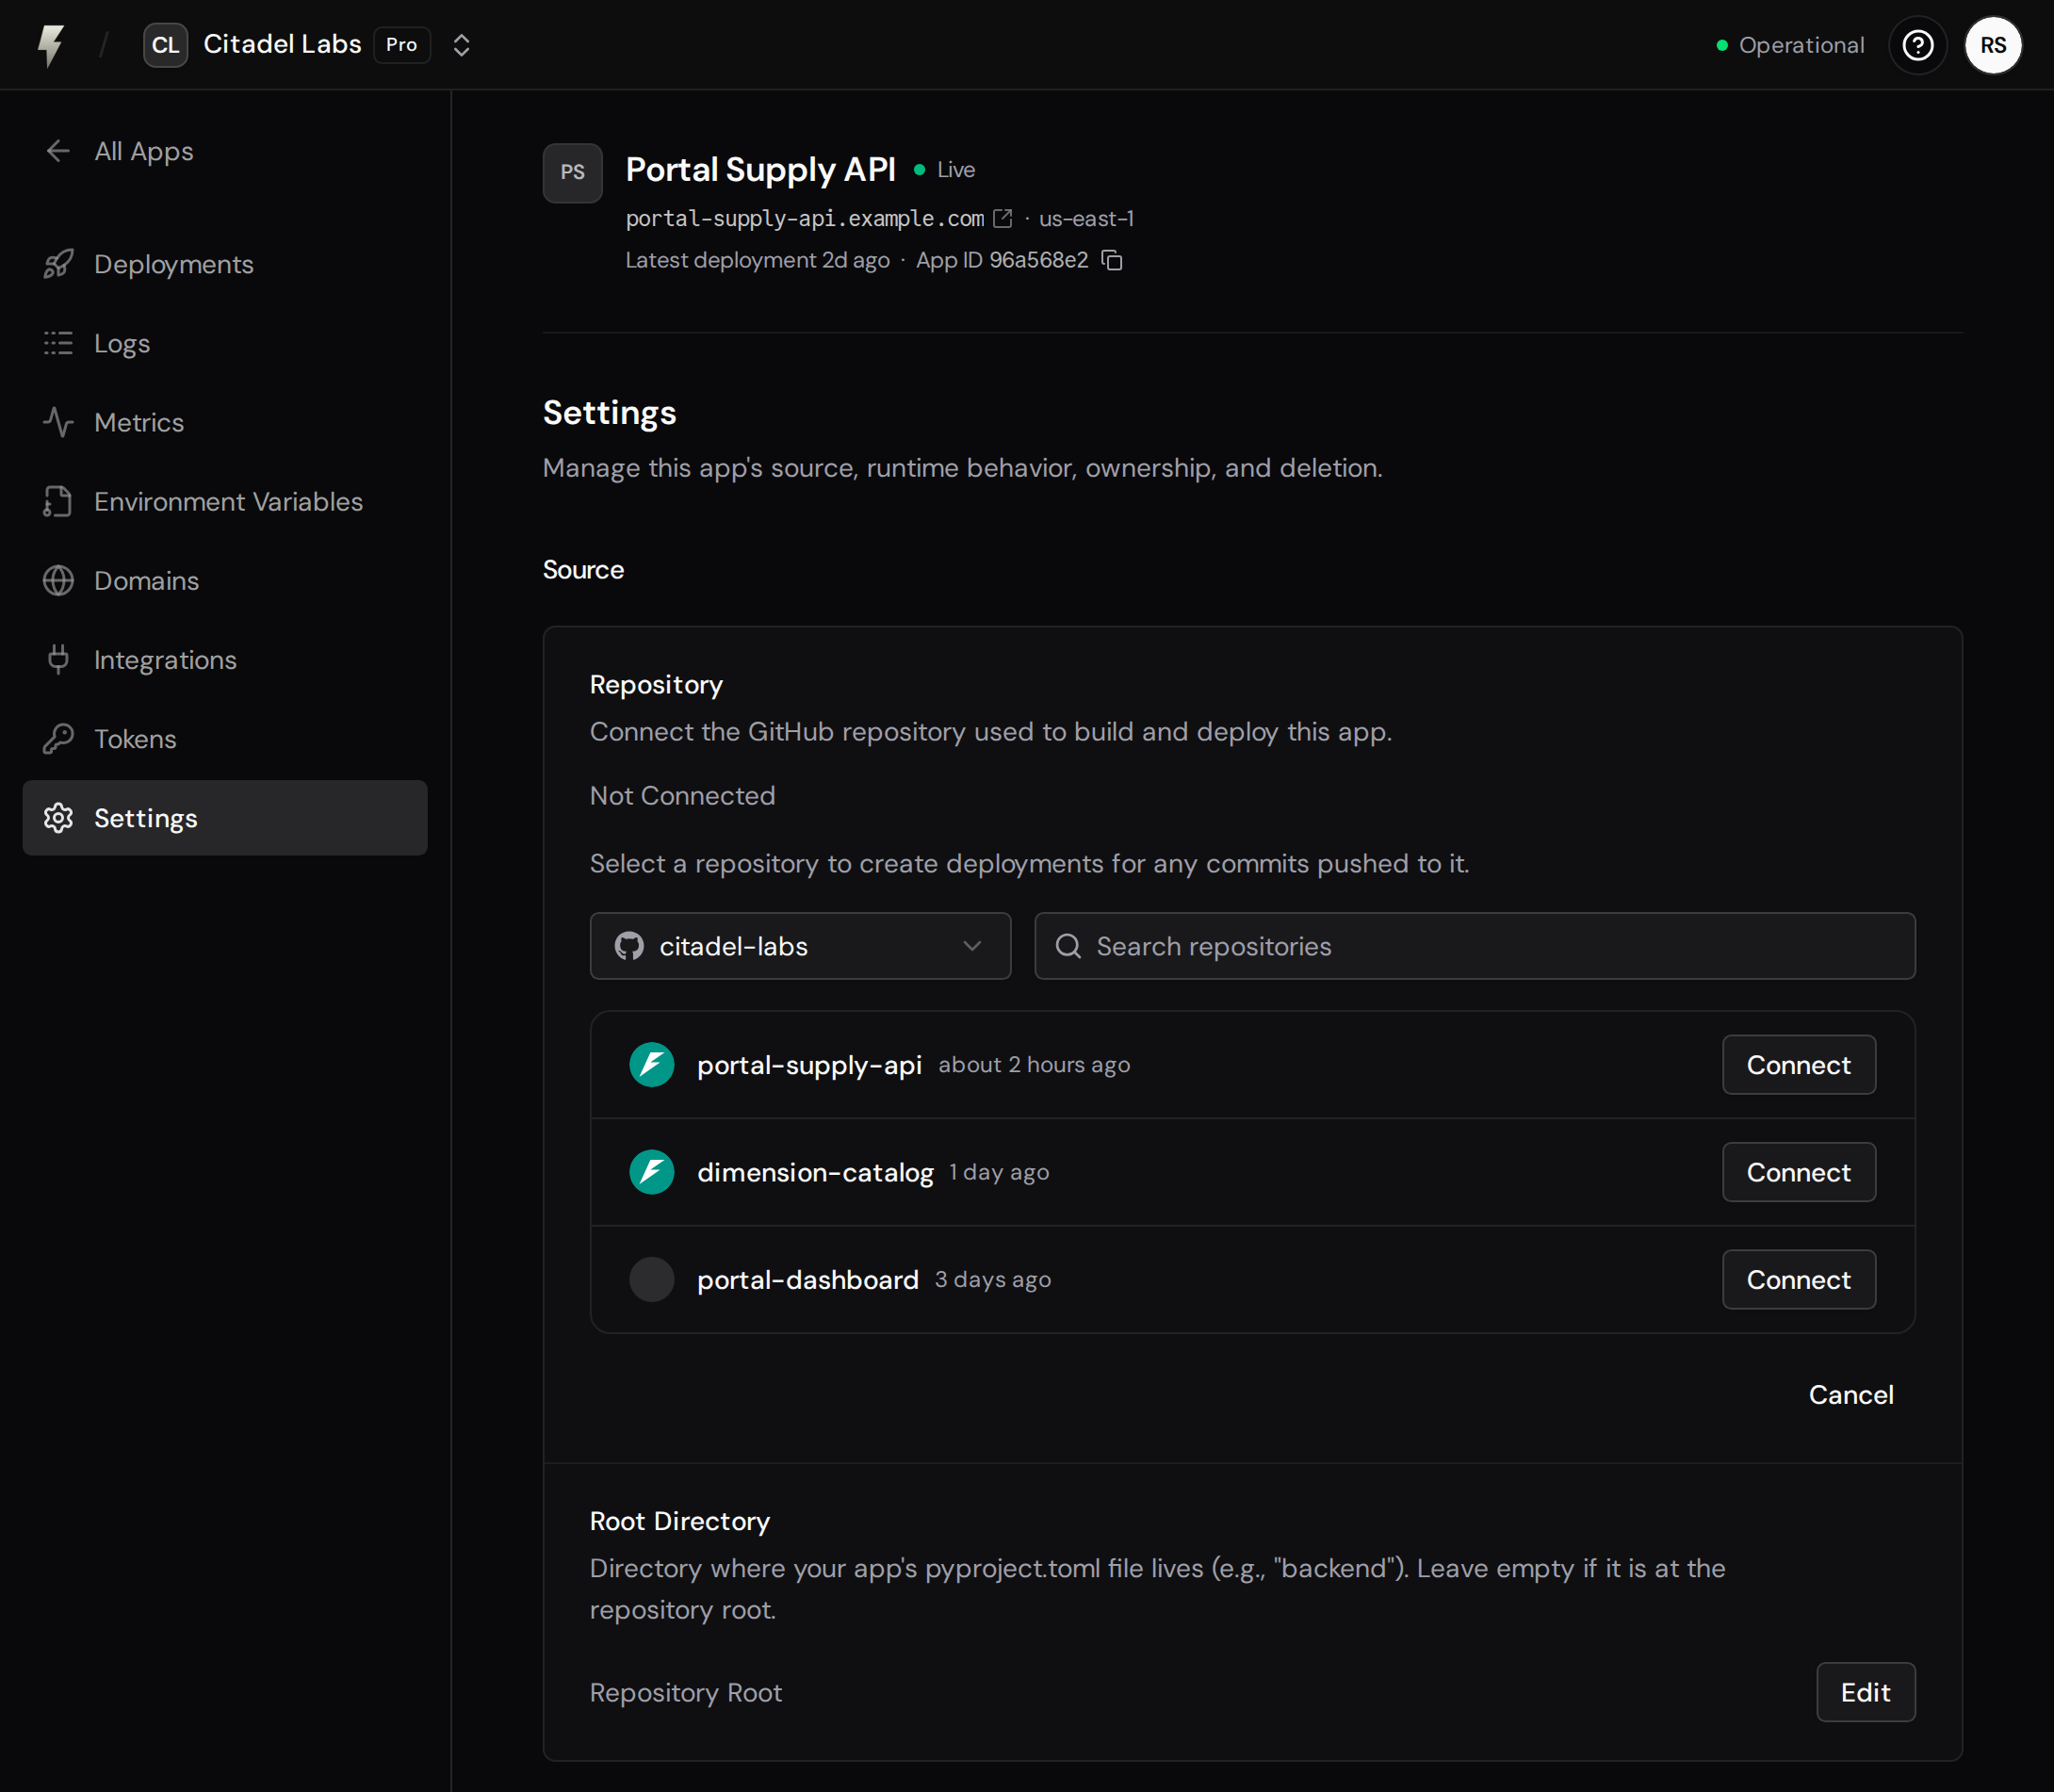Click the Tokens key icon
The height and width of the screenshot is (1792, 2054).
(x=58, y=738)
